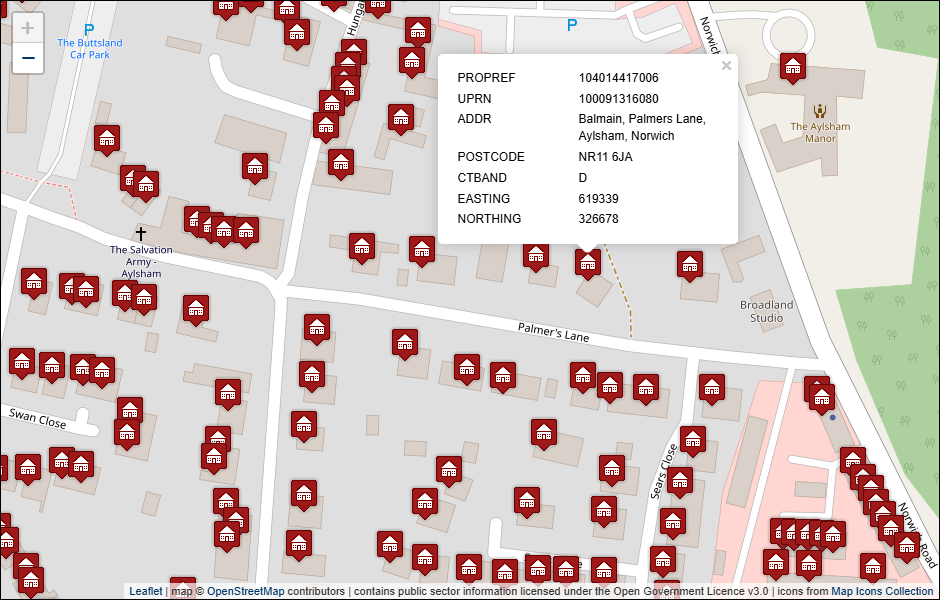The width and height of the screenshot is (940, 600).
Task: Pick the house marker below The Buttsland Car Park
Action: [107, 139]
